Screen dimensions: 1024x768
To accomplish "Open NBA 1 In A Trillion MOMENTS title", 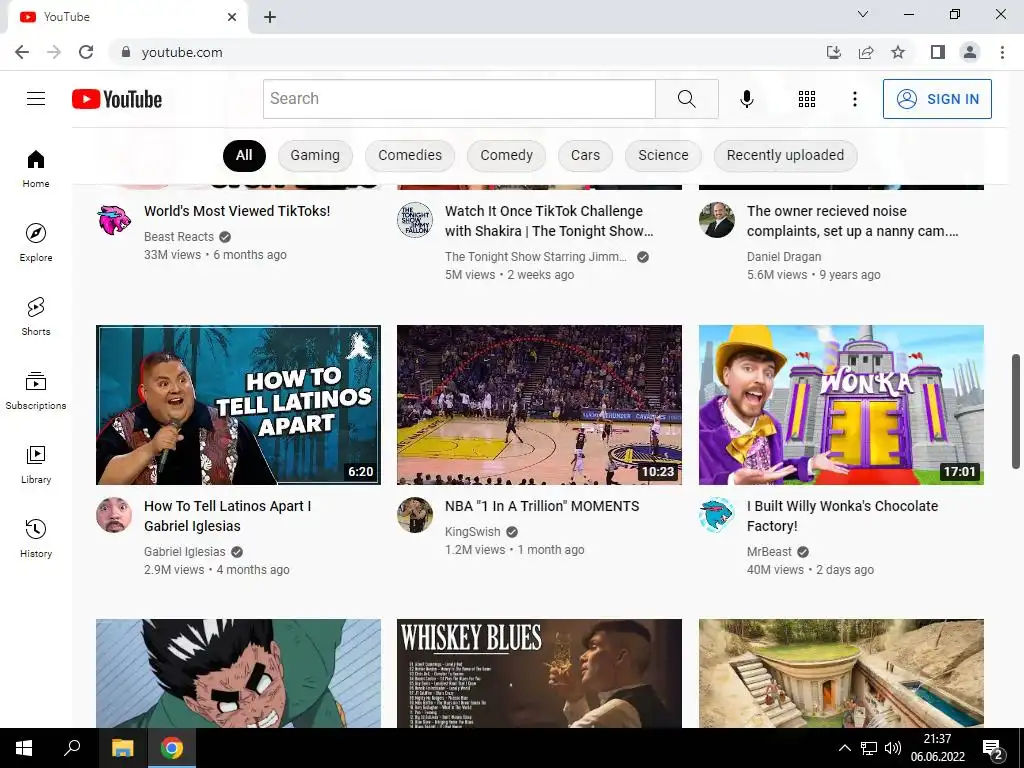I will pyautogui.click(x=542, y=506).
